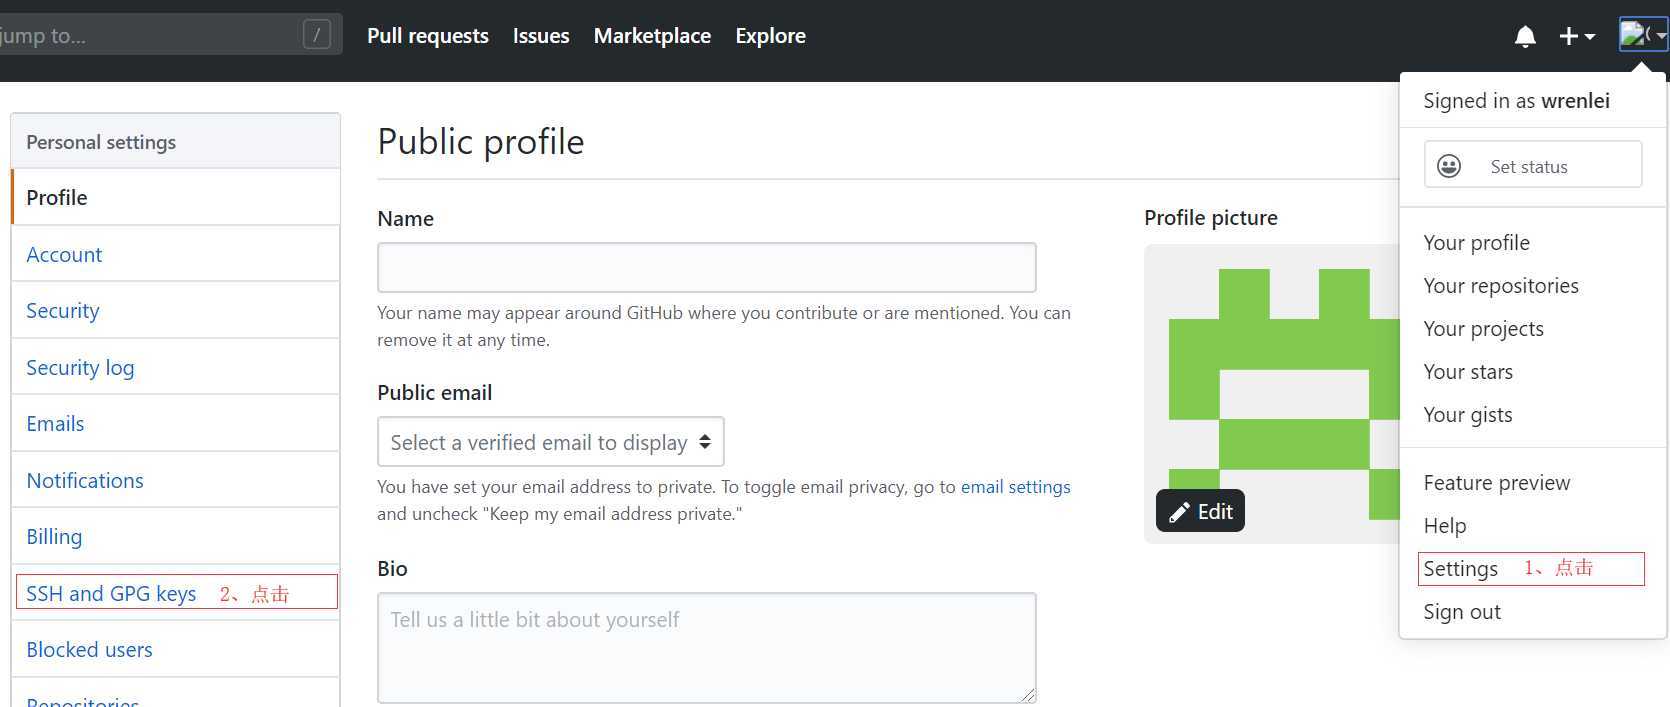Image resolution: width=1670 pixels, height=707 pixels.
Task: Open Pull requests in the header
Action: click(428, 36)
